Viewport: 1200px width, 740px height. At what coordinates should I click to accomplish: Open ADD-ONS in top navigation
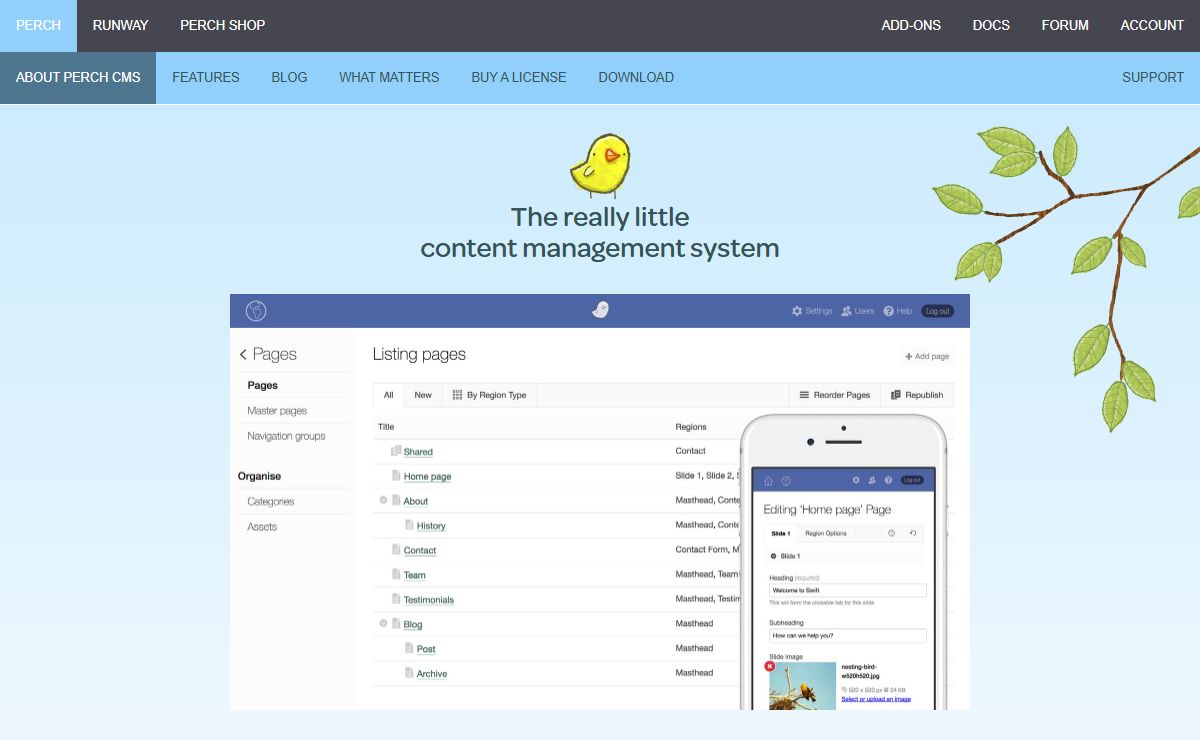(x=911, y=25)
